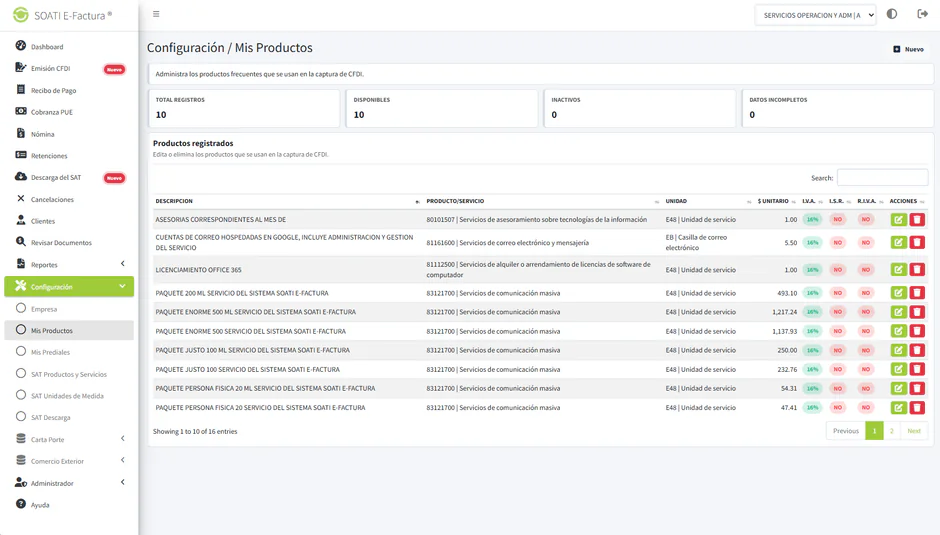Open the company selector SERVICIOS OPERACION Y ADM
The width and height of the screenshot is (940, 535).
[x=815, y=15]
